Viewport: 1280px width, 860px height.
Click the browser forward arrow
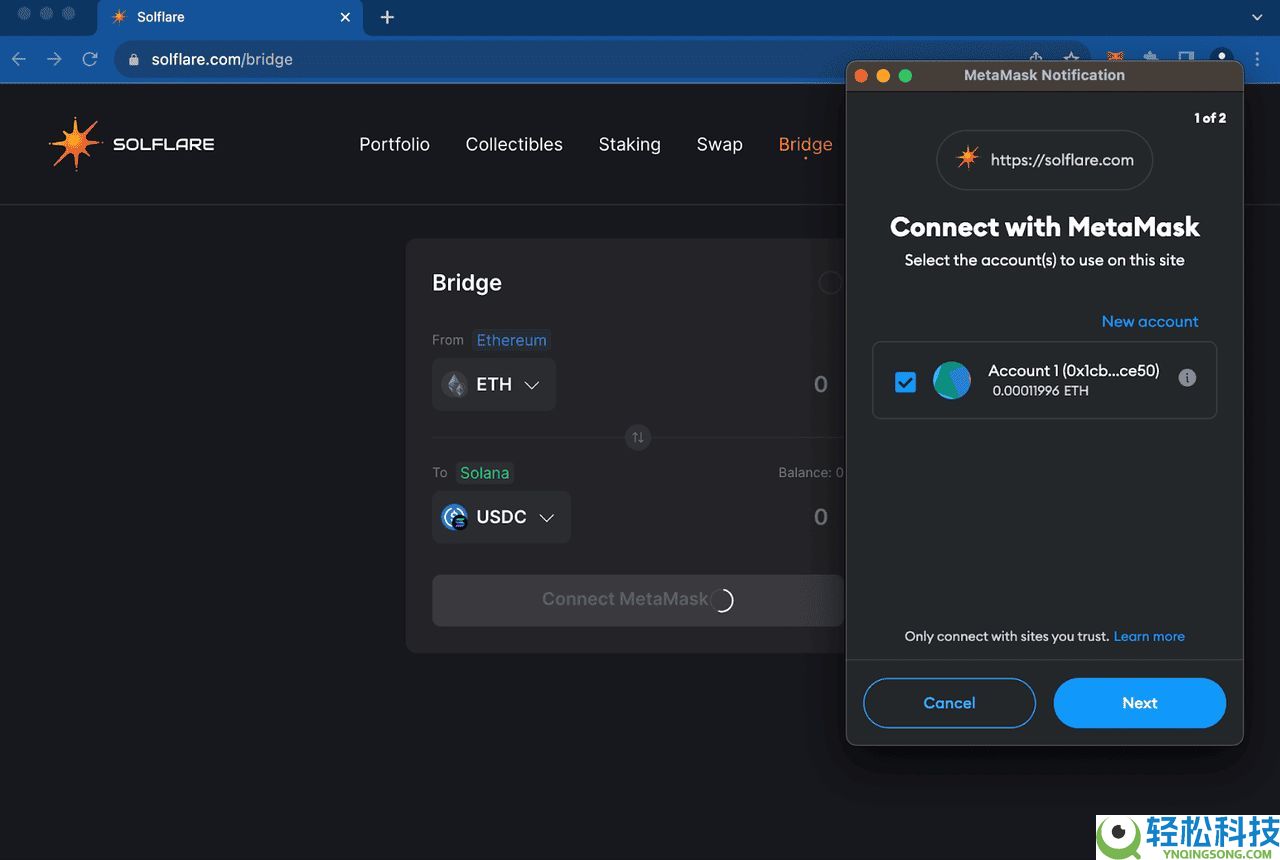54,59
